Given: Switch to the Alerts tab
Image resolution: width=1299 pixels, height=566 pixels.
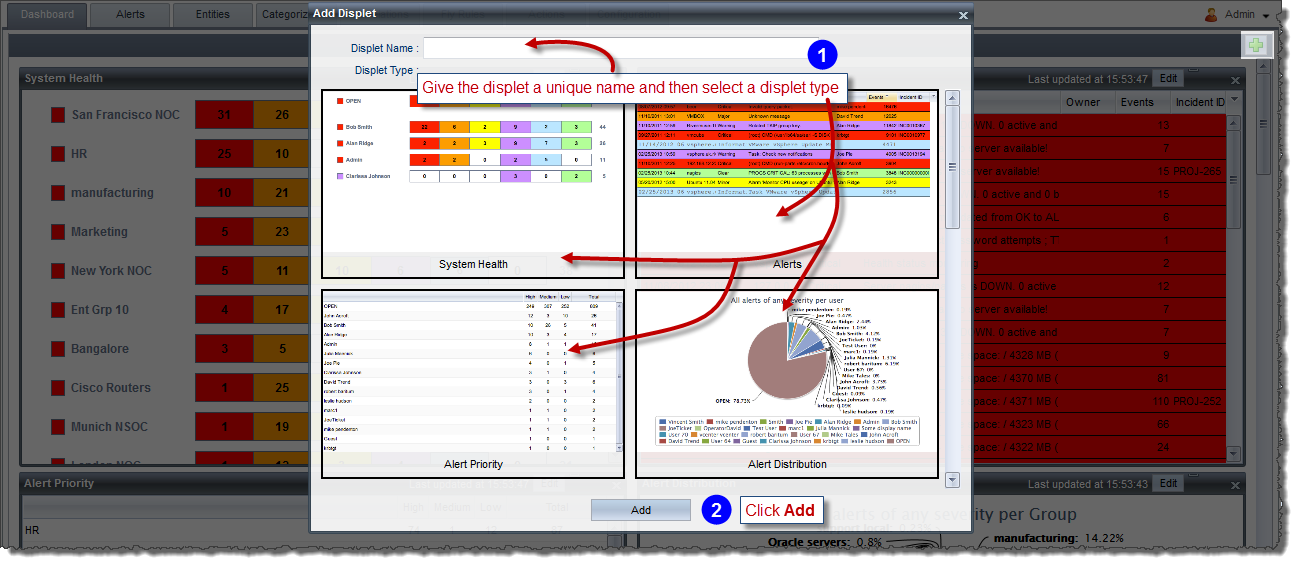Looking at the screenshot, I should coord(129,15).
